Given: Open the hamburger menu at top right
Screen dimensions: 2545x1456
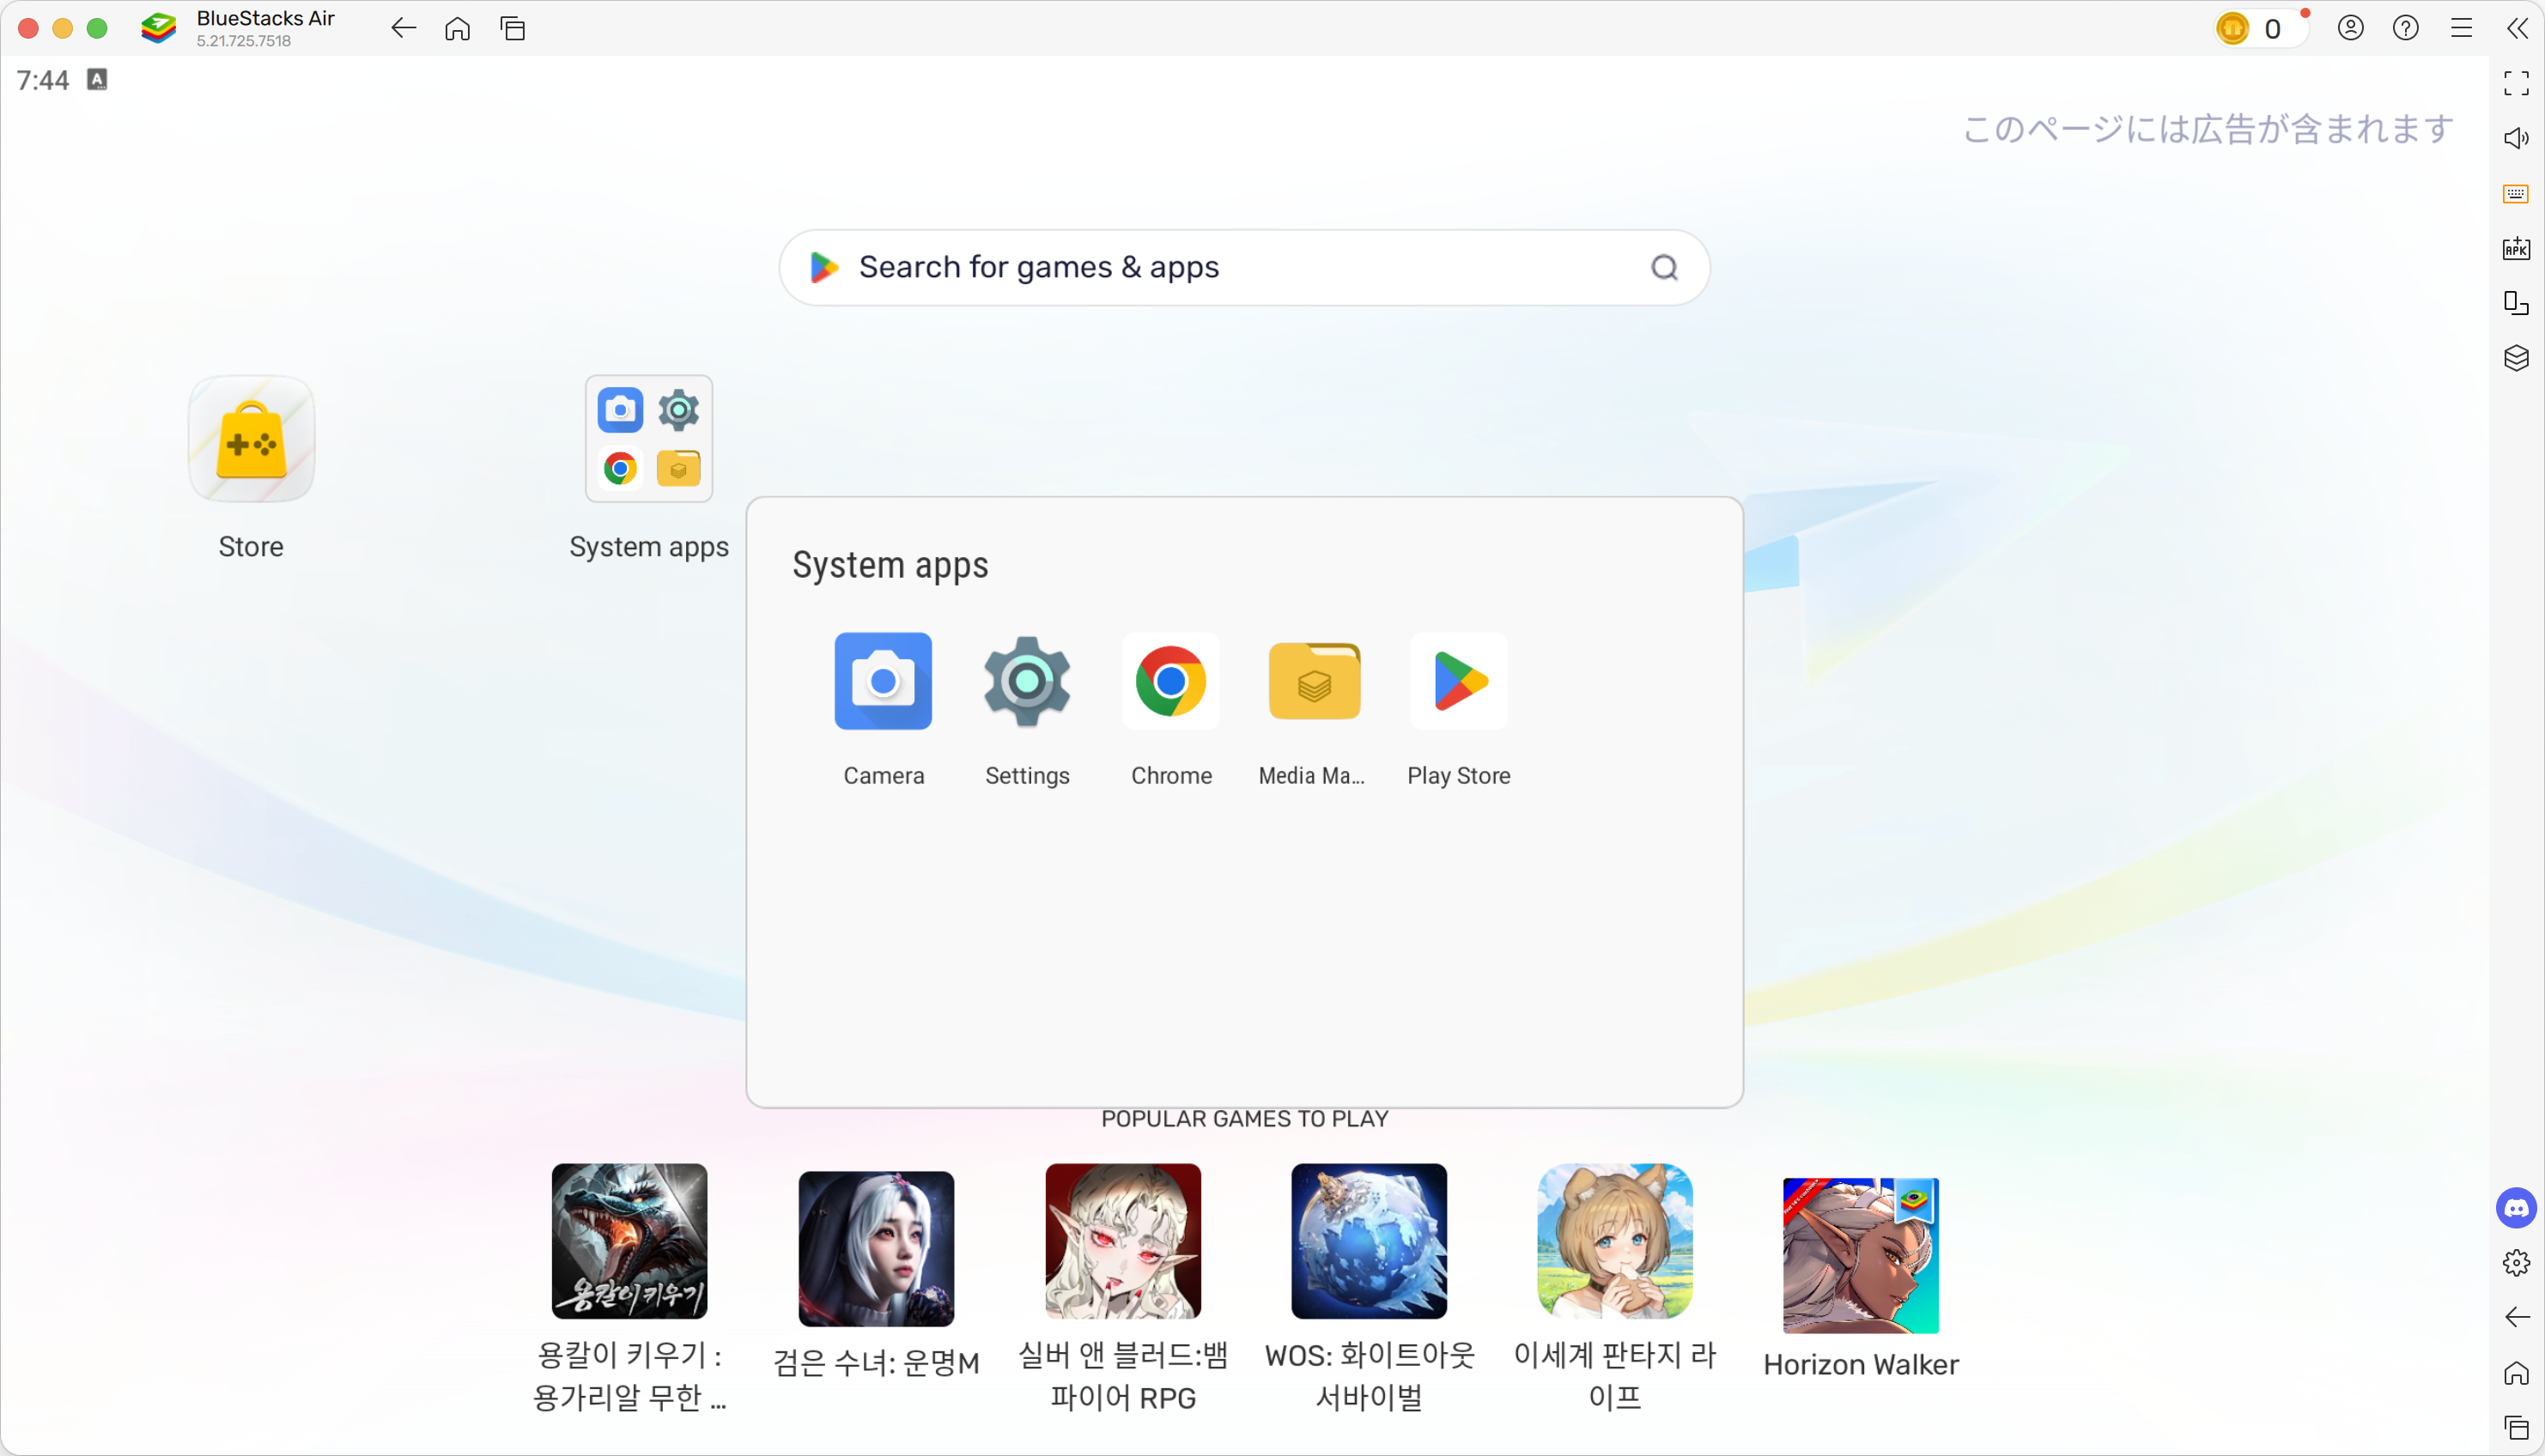Looking at the screenshot, I should point(2461,28).
